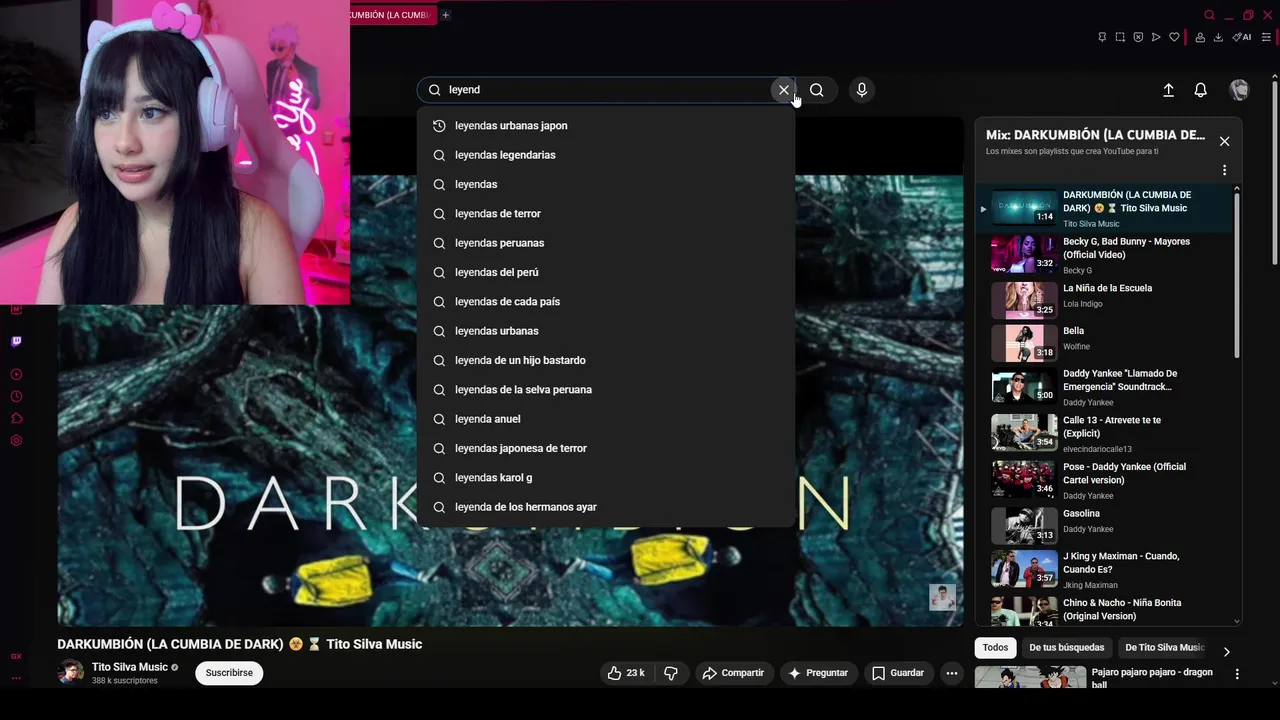Open sidebar three-dot setup menu
The height and width of the screenshot is (720, 1280).
tap(16, 678)
